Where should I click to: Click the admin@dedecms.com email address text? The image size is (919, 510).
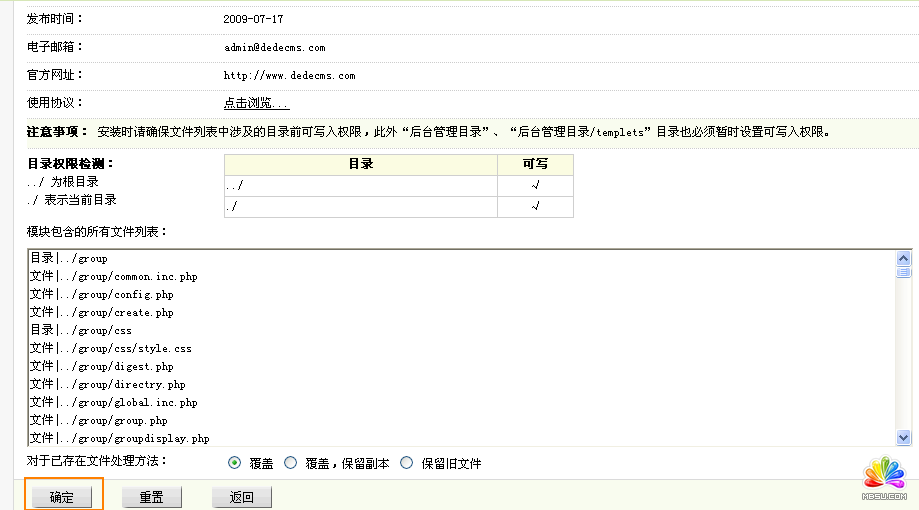274,47
